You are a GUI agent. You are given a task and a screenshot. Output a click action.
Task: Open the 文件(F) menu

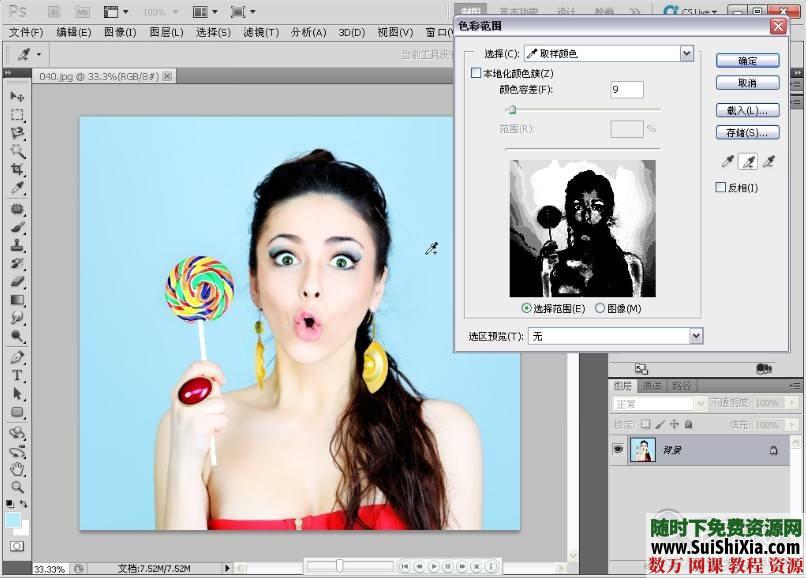point(26,32)
